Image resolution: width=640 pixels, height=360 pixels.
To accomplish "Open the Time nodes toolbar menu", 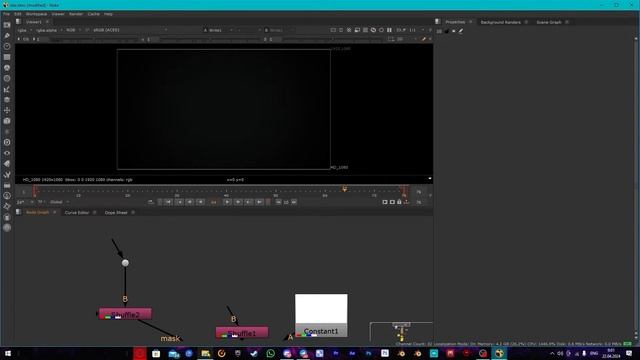I will point(7,46).
